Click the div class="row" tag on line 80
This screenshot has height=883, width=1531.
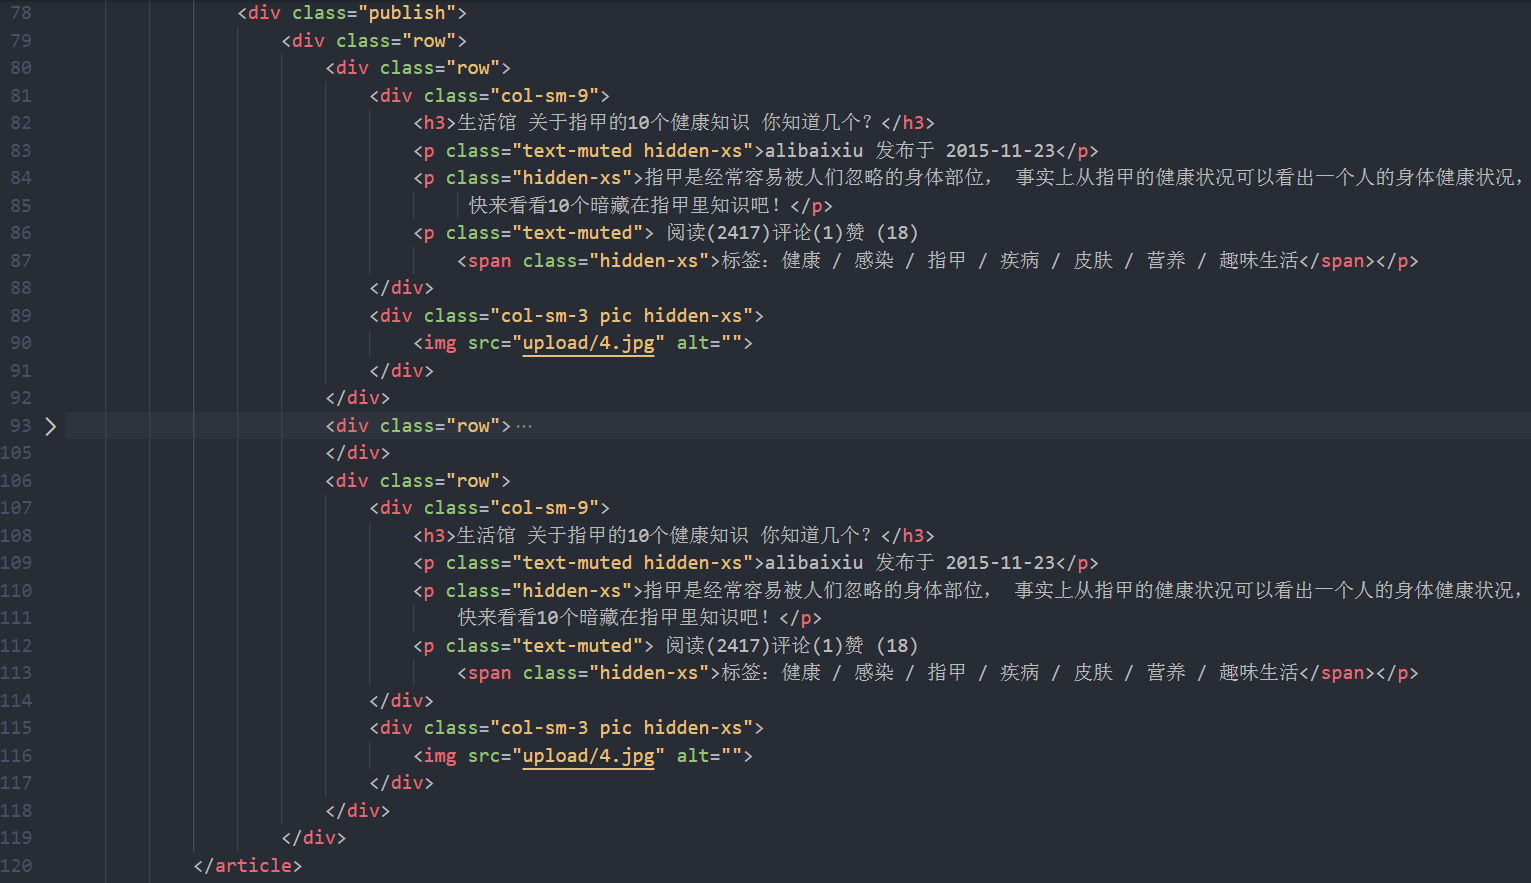[x=418, y=68]
